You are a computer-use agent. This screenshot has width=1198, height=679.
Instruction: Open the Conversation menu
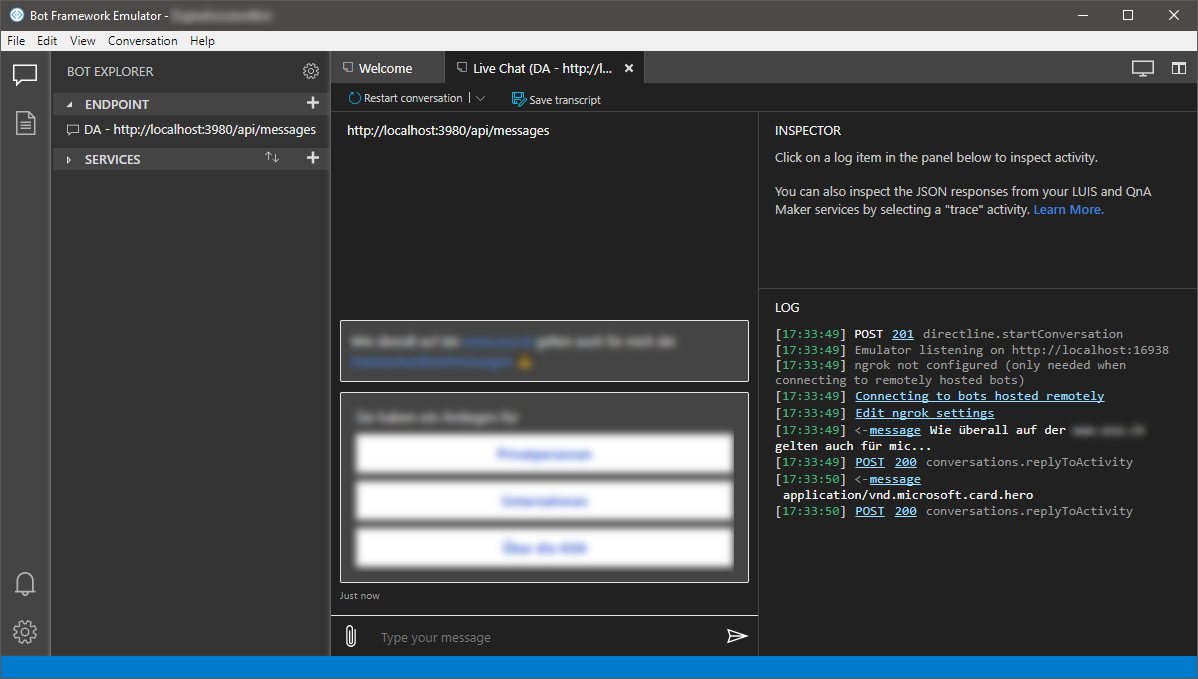tap(142, 40)
